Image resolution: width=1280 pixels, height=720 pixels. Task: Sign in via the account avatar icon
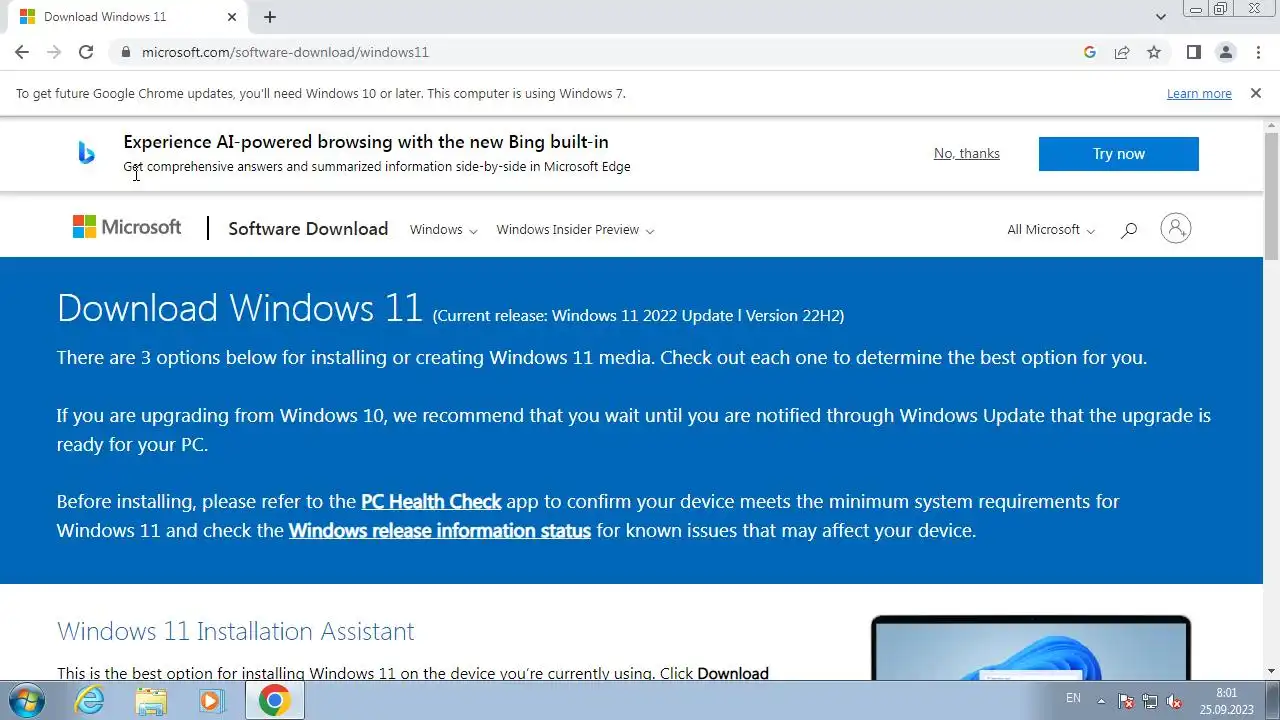click(x=1176, y=229)
